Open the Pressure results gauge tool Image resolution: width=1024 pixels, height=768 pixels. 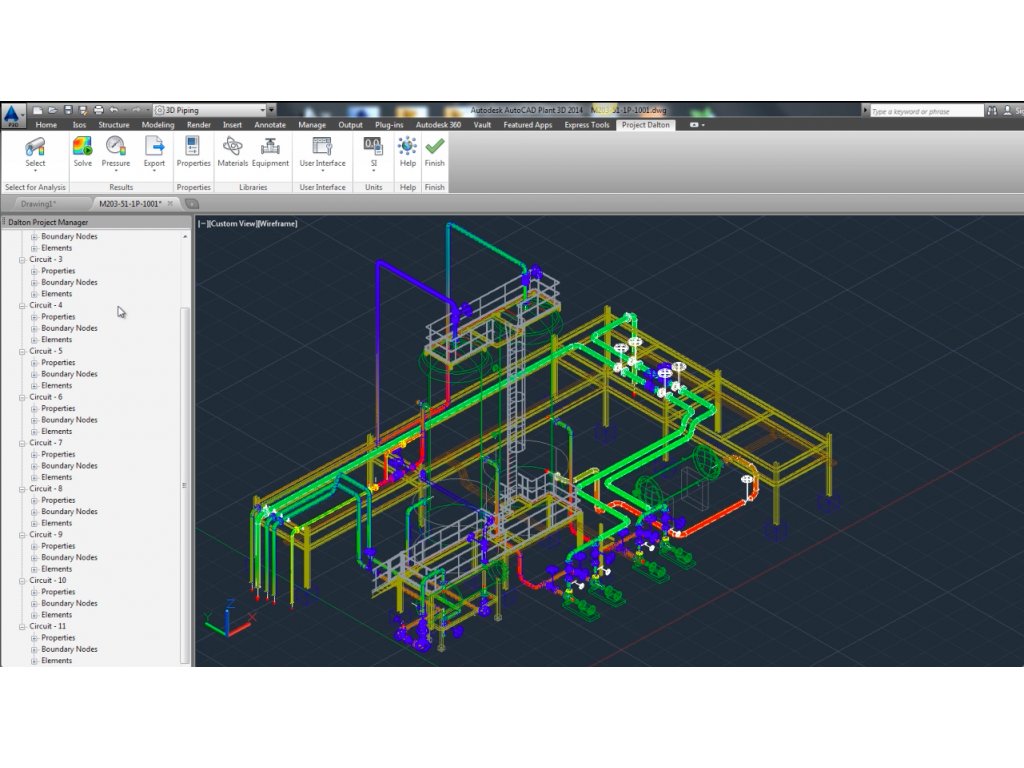pyautogui.click(x=116, y=153)
